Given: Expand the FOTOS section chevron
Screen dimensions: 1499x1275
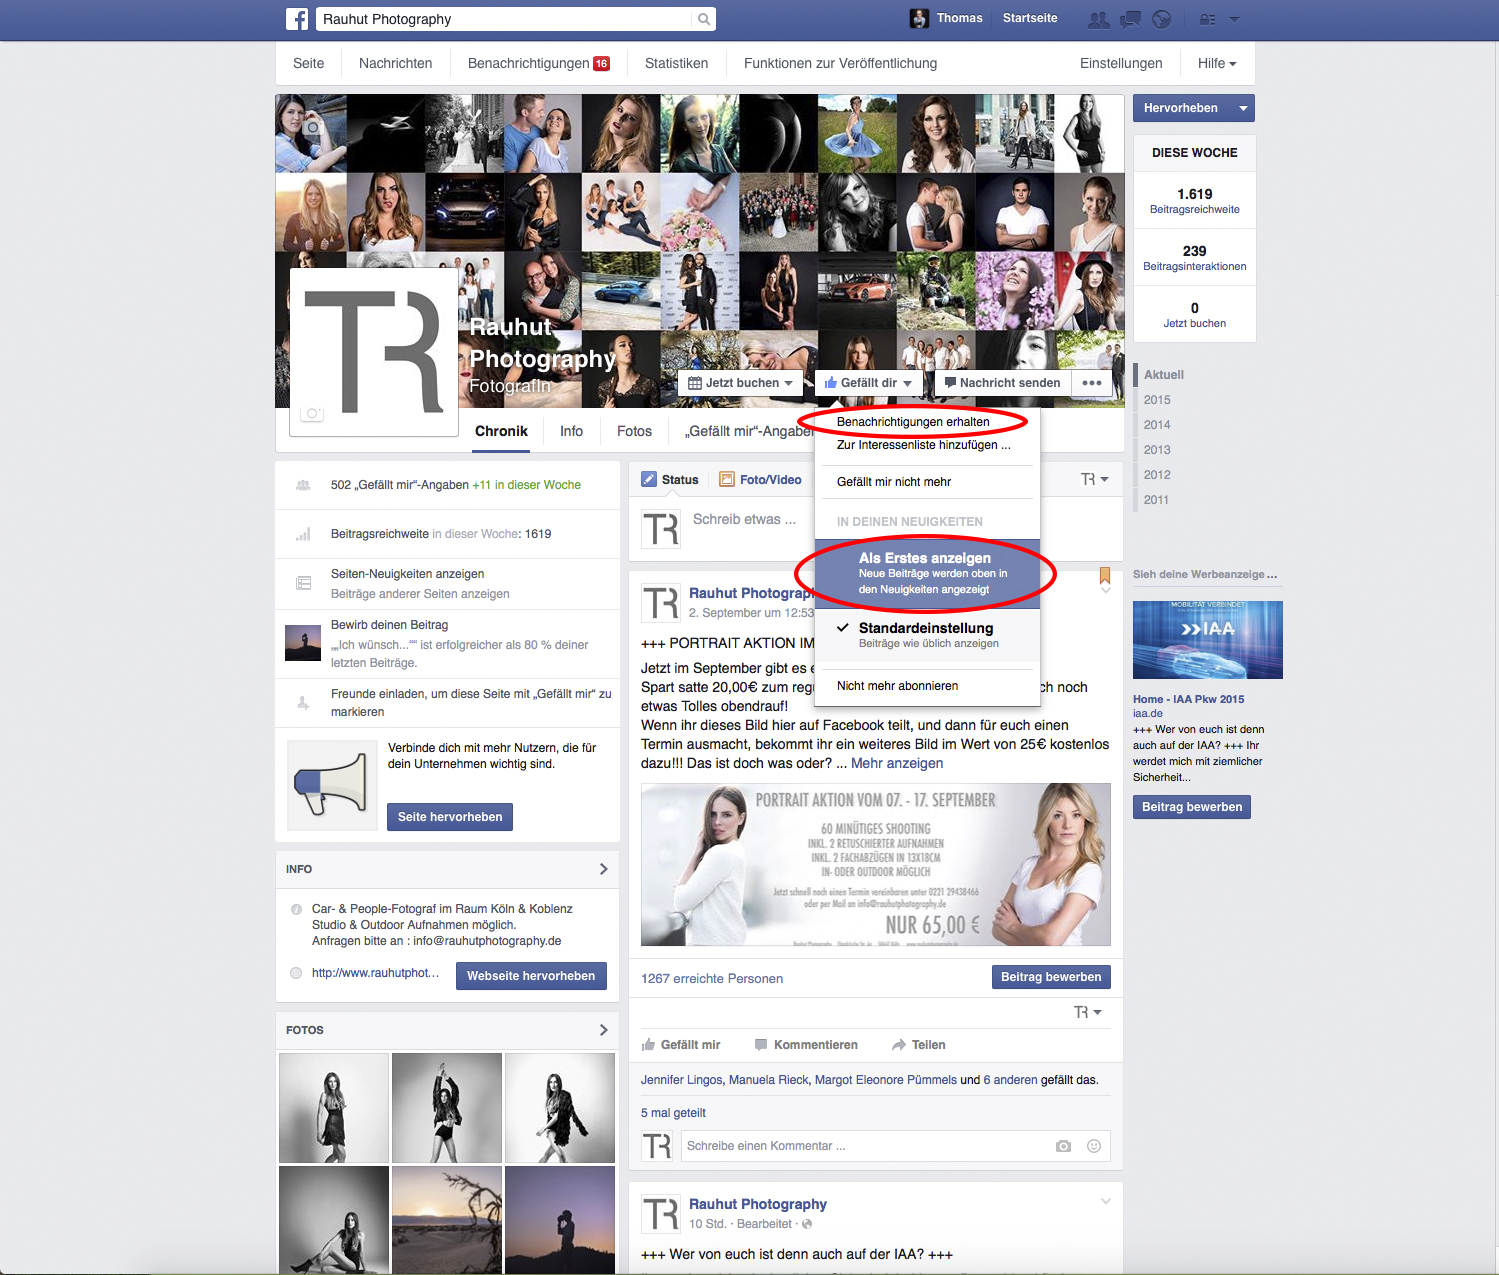Looking at the screenshot, I should (603, 1030).
